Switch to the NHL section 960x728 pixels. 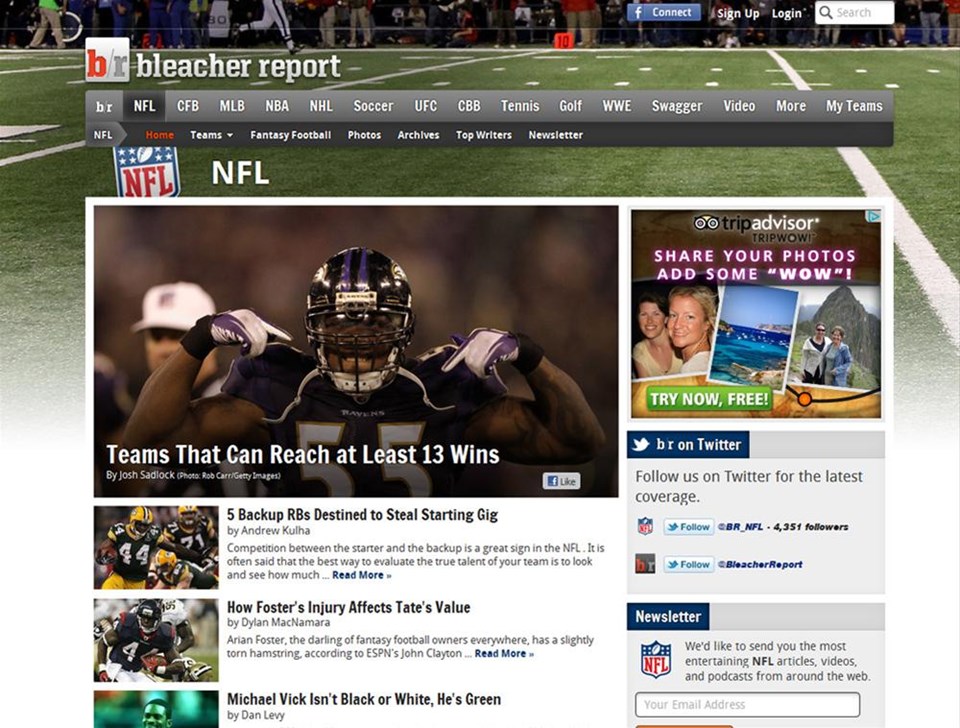321,106
